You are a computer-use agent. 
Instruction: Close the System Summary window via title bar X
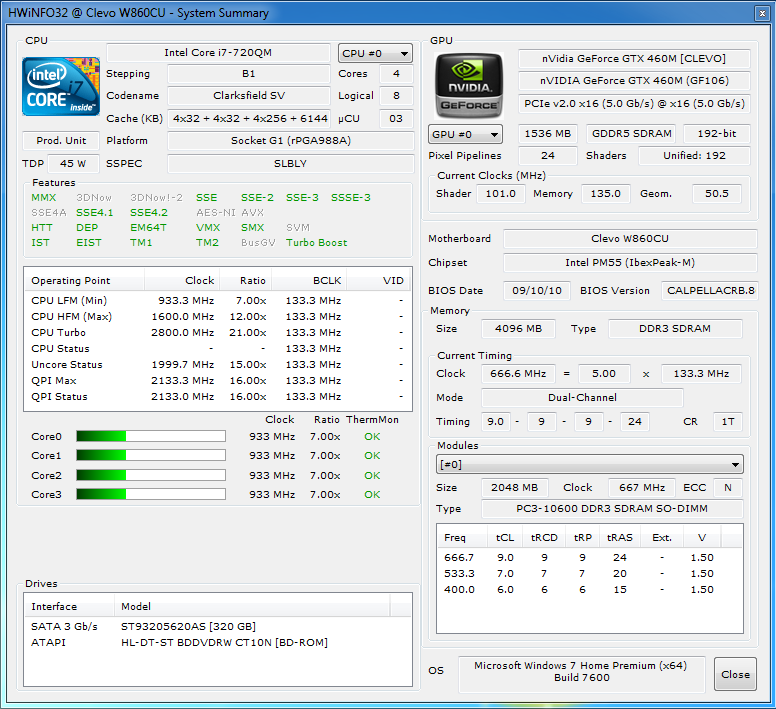(762, 13)
